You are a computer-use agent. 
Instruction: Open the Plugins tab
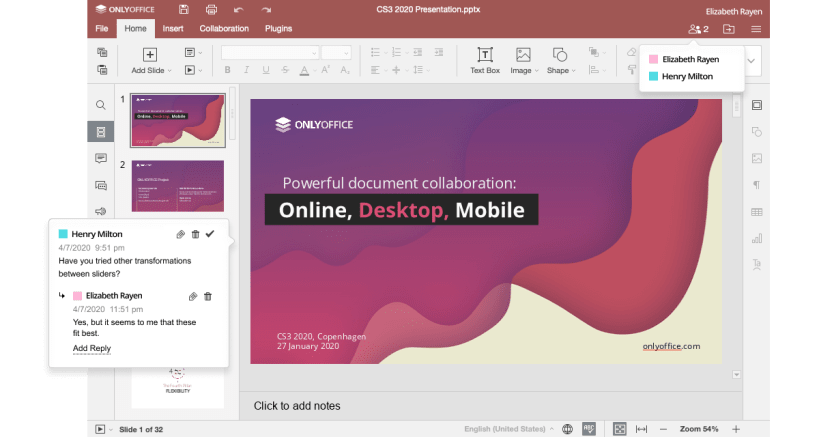point(278,29)
